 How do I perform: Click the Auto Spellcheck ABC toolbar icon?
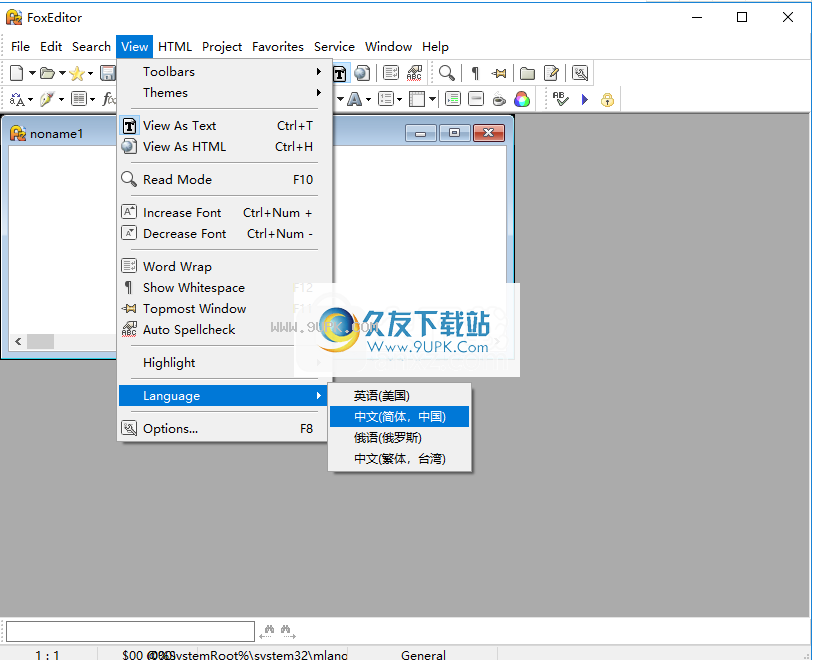pos(414,73)
